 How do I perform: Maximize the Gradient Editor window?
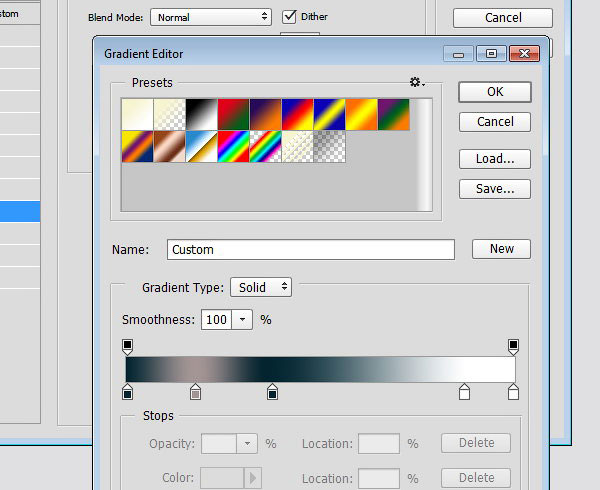tap(491, 54)
